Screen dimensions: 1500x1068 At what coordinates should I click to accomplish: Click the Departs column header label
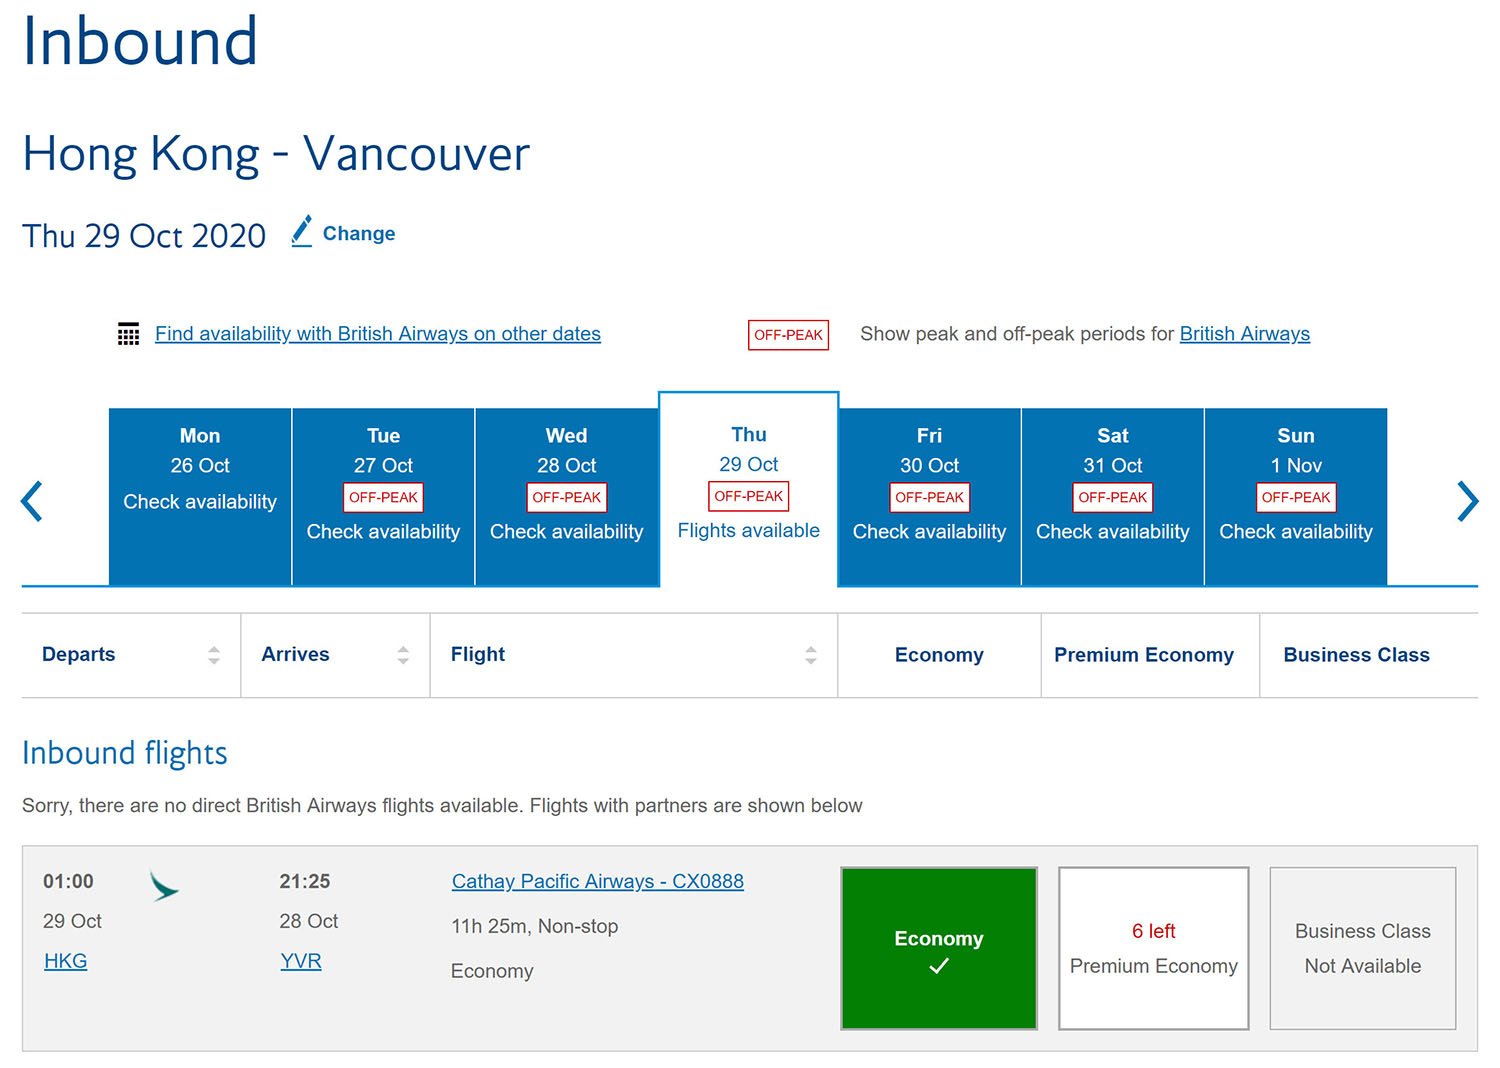(79, 654)
